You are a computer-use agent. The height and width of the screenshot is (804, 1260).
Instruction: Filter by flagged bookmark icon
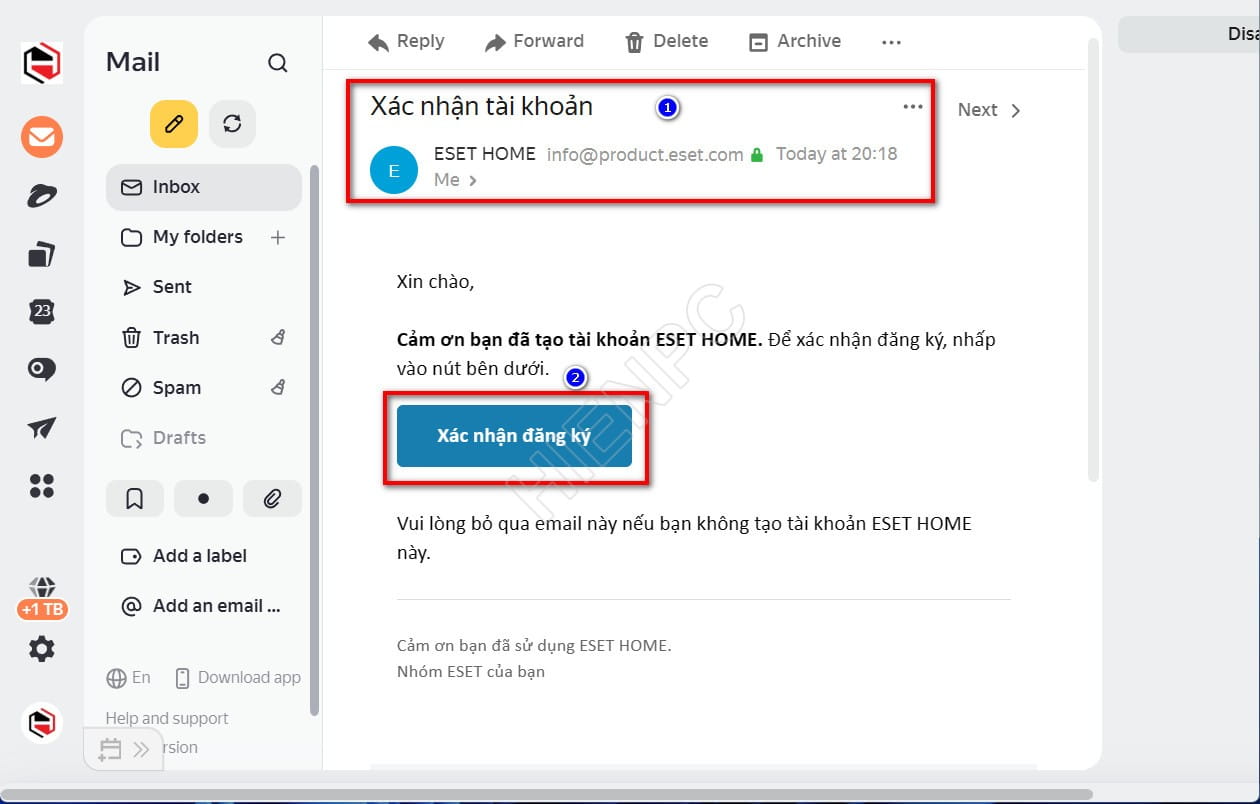click(135, 498)
